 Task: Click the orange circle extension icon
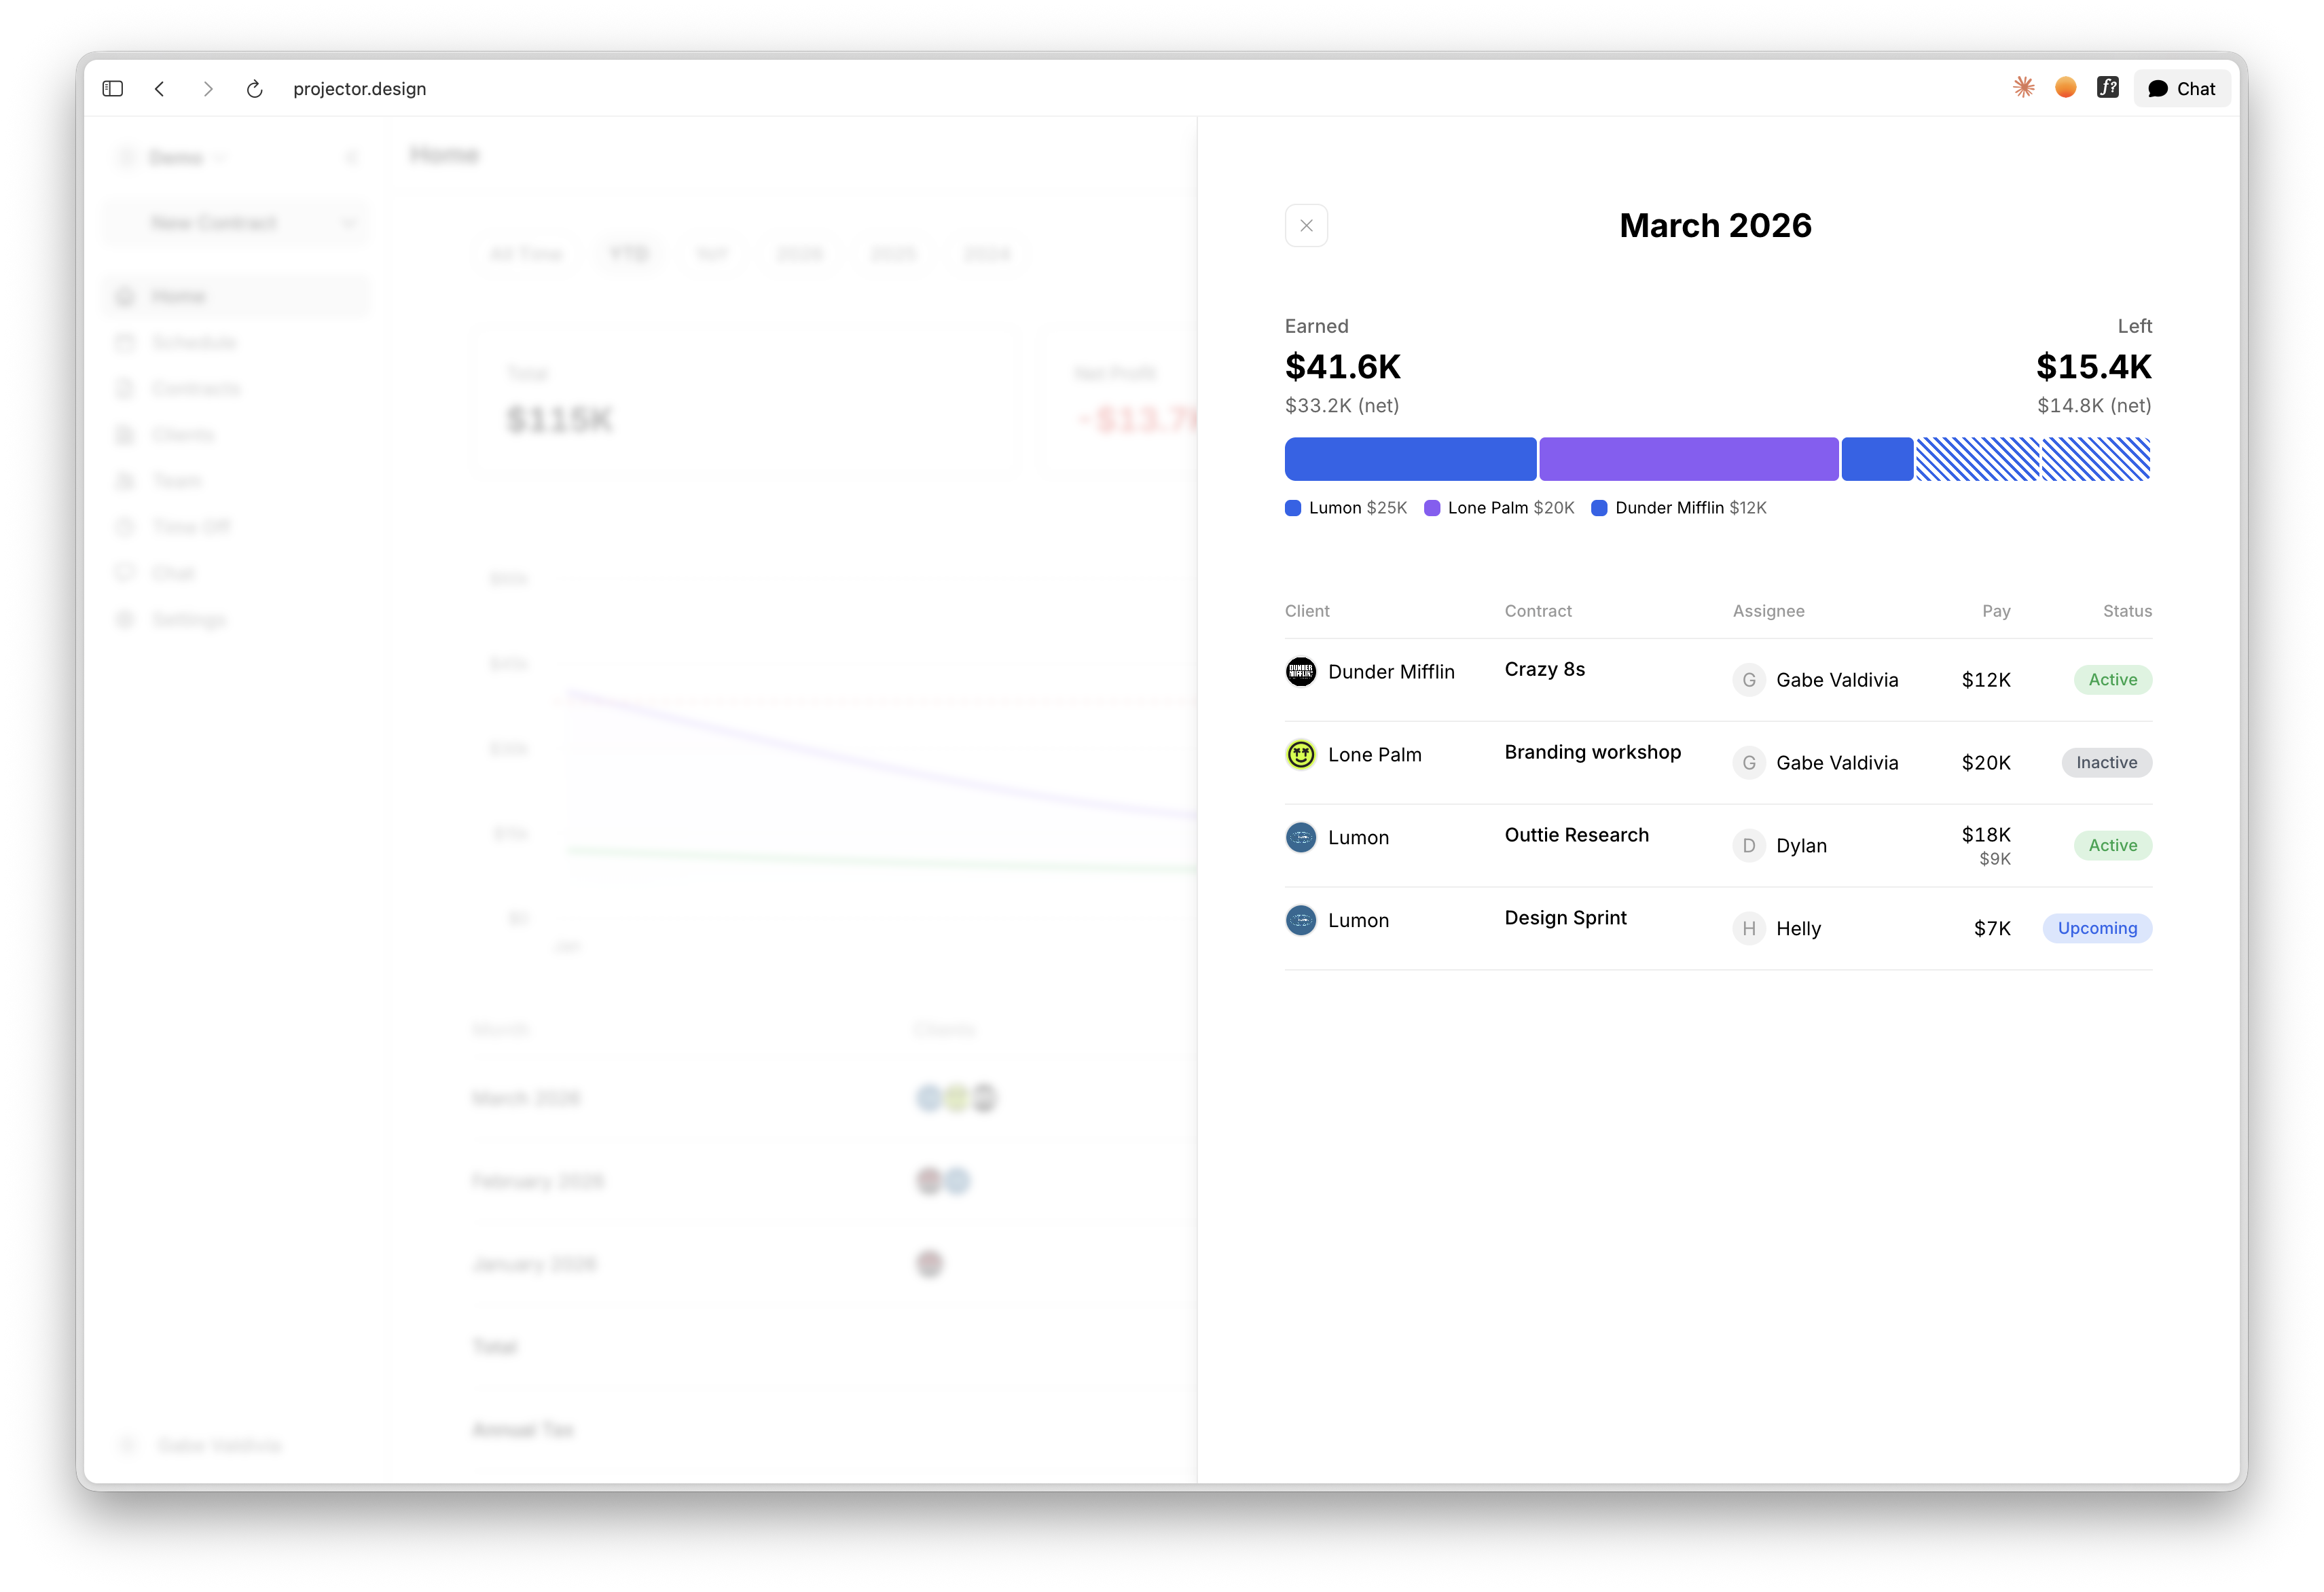point(2065,88)
